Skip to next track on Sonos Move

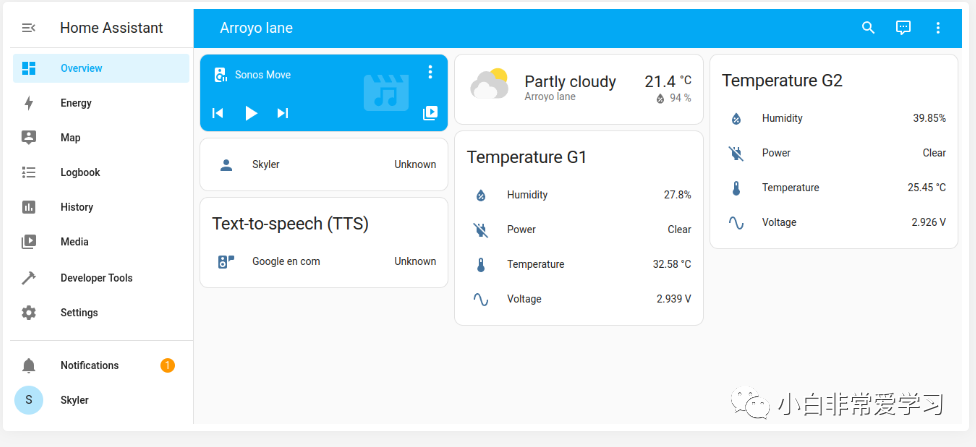[283, 113]
